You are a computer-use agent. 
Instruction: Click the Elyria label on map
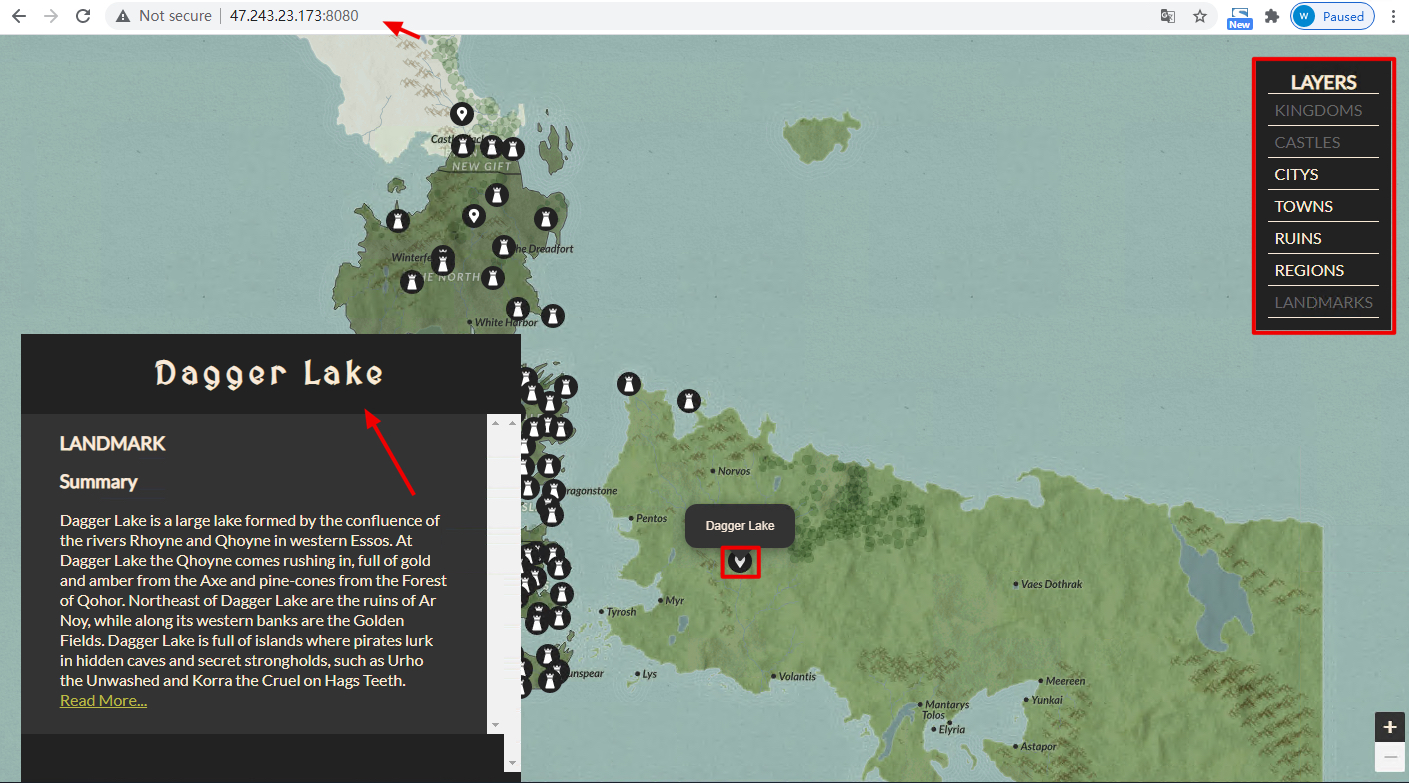click(952, 730)
